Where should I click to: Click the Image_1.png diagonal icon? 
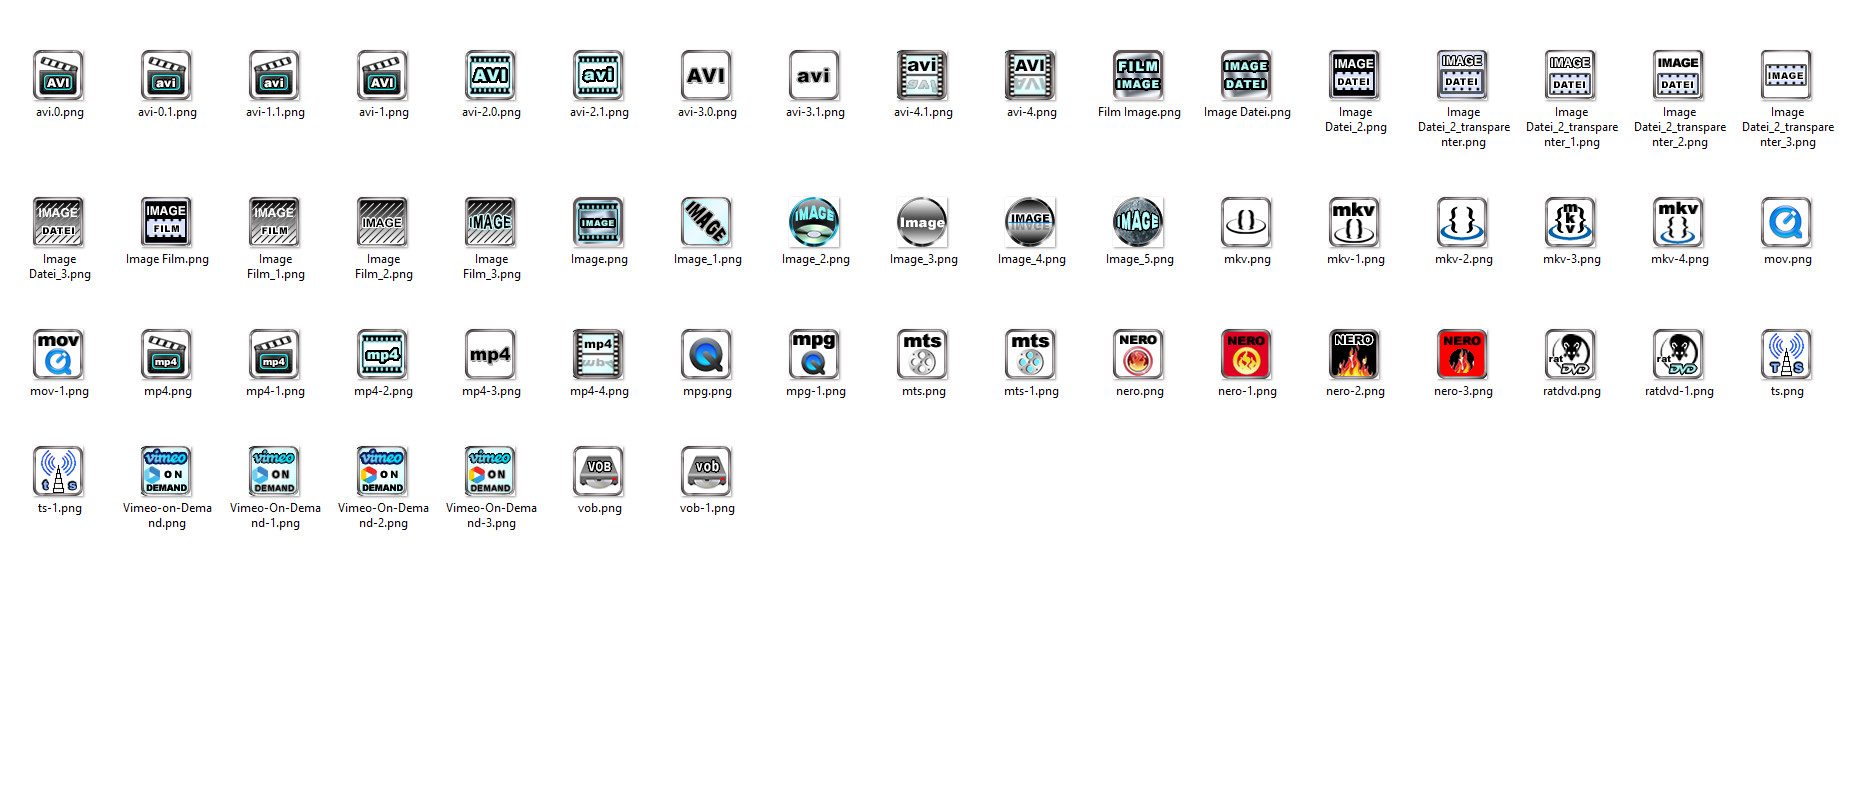click(707, 222)
